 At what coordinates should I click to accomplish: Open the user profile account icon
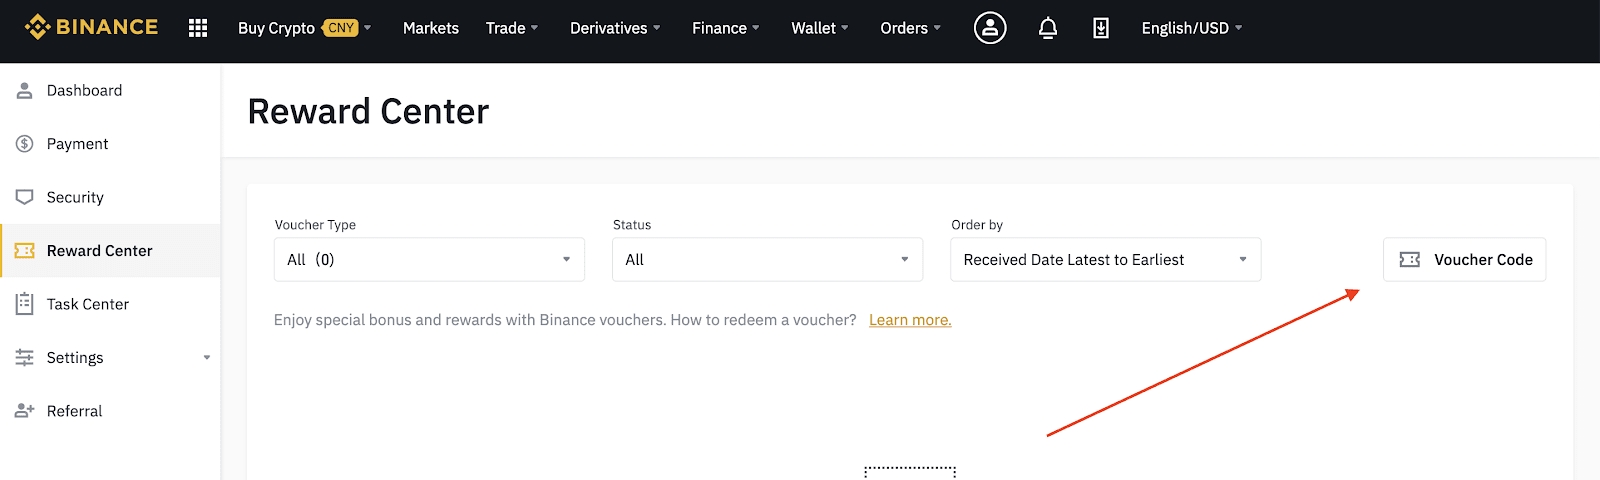990,28
